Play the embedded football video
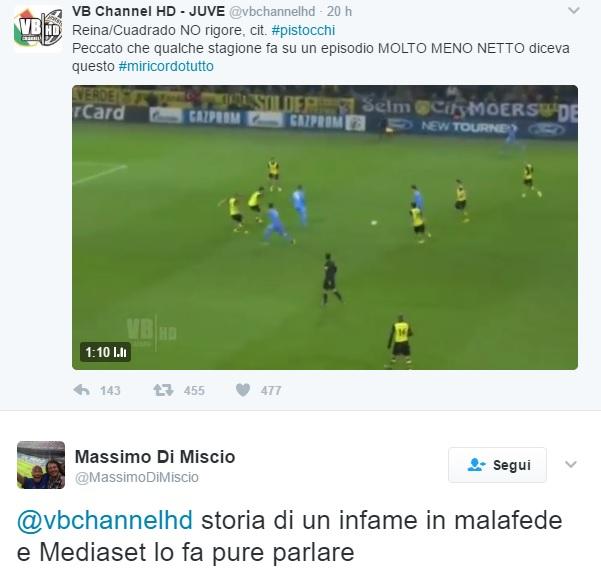This screenshot has width=601, height=577. click(x=325, y=227)
